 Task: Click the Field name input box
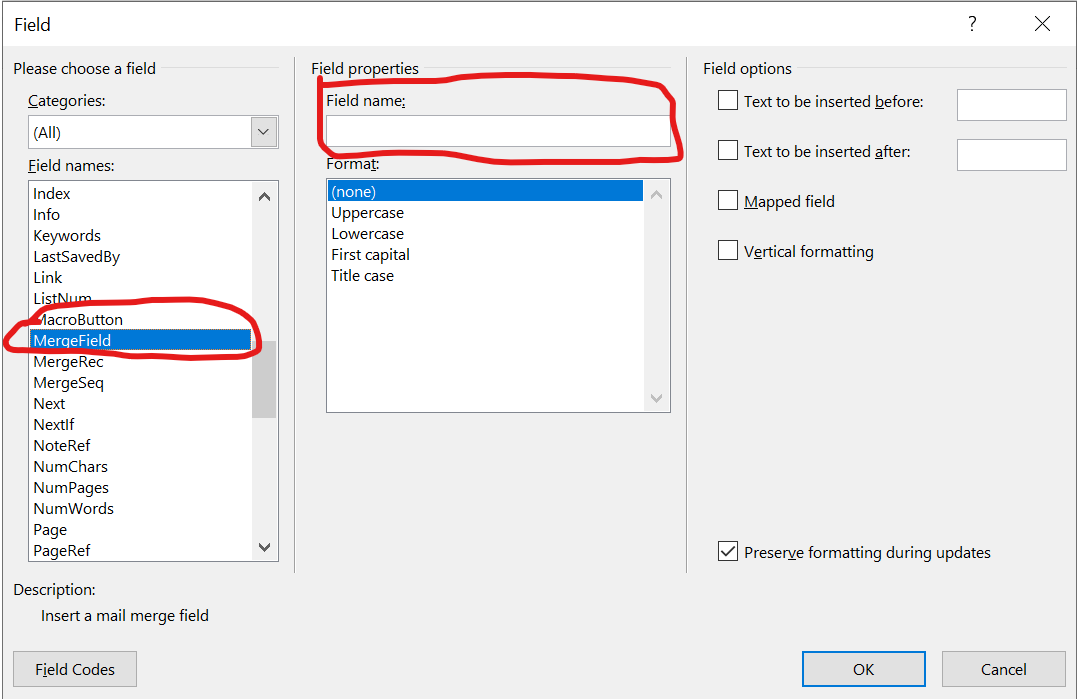point(498,132)
